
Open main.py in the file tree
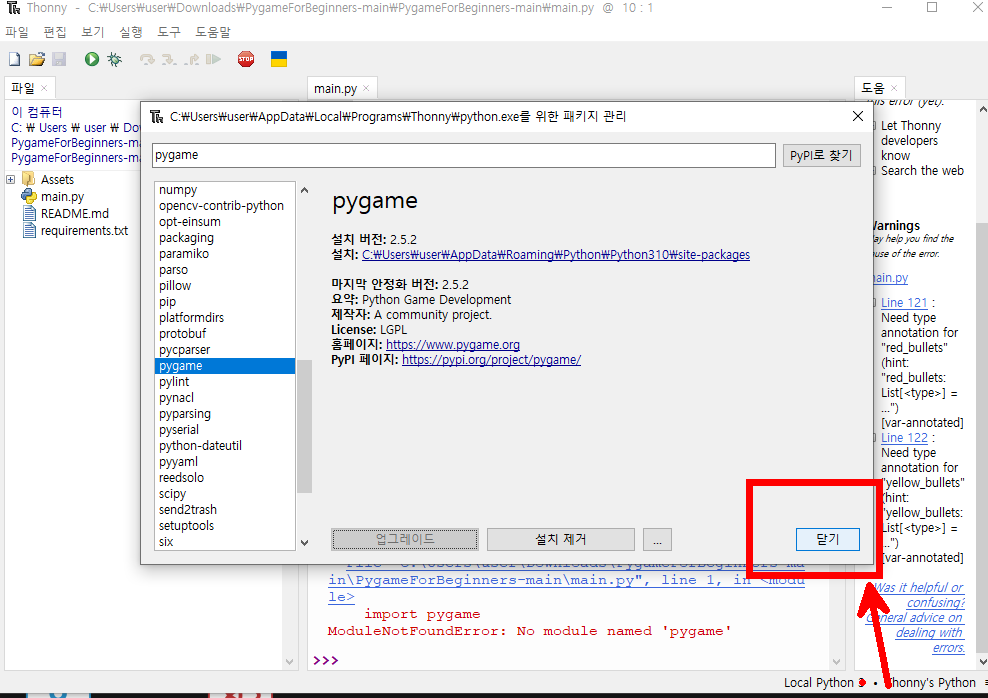click(x=62, y=197)
